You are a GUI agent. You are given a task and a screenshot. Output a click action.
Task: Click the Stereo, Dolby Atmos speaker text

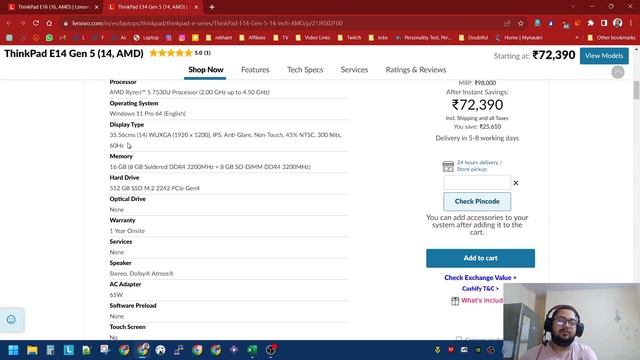click(141, 273)
